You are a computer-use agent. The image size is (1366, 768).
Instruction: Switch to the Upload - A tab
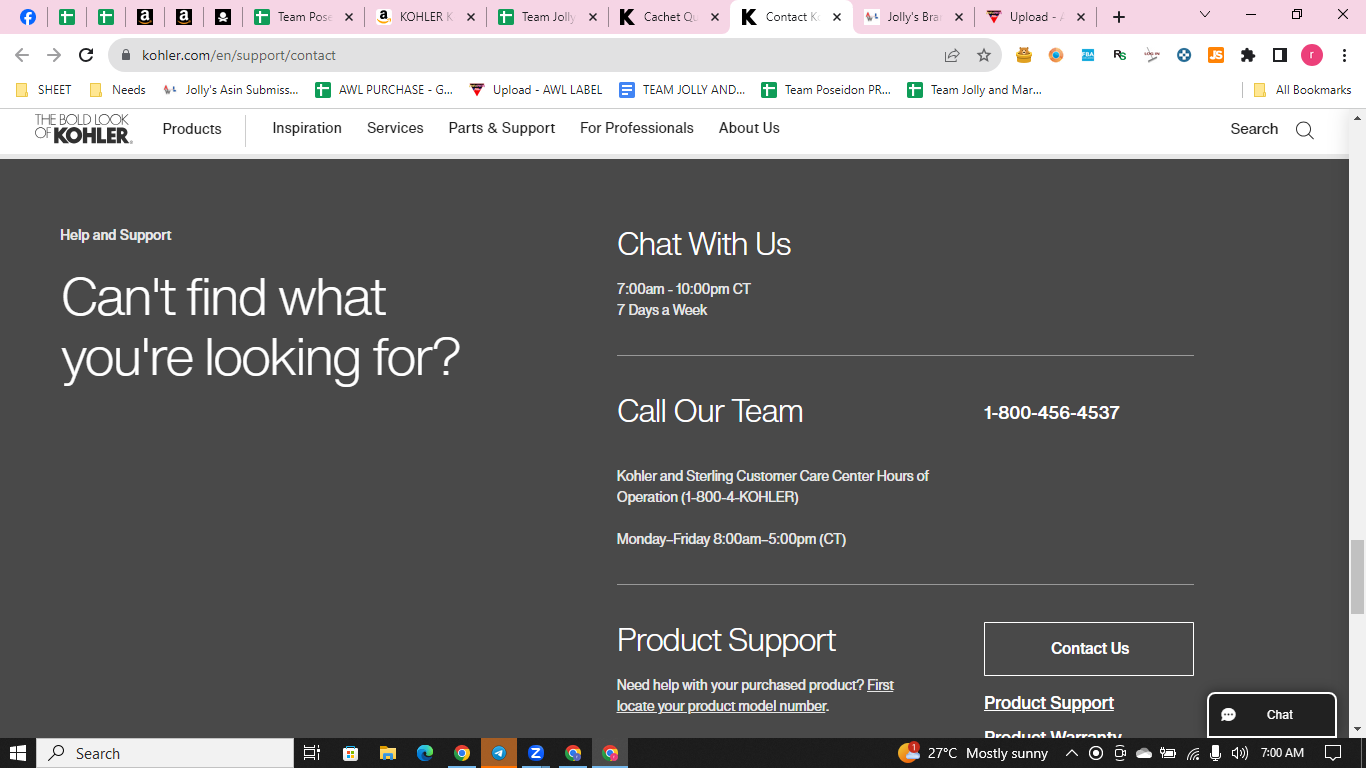[x=1036, y=17]
